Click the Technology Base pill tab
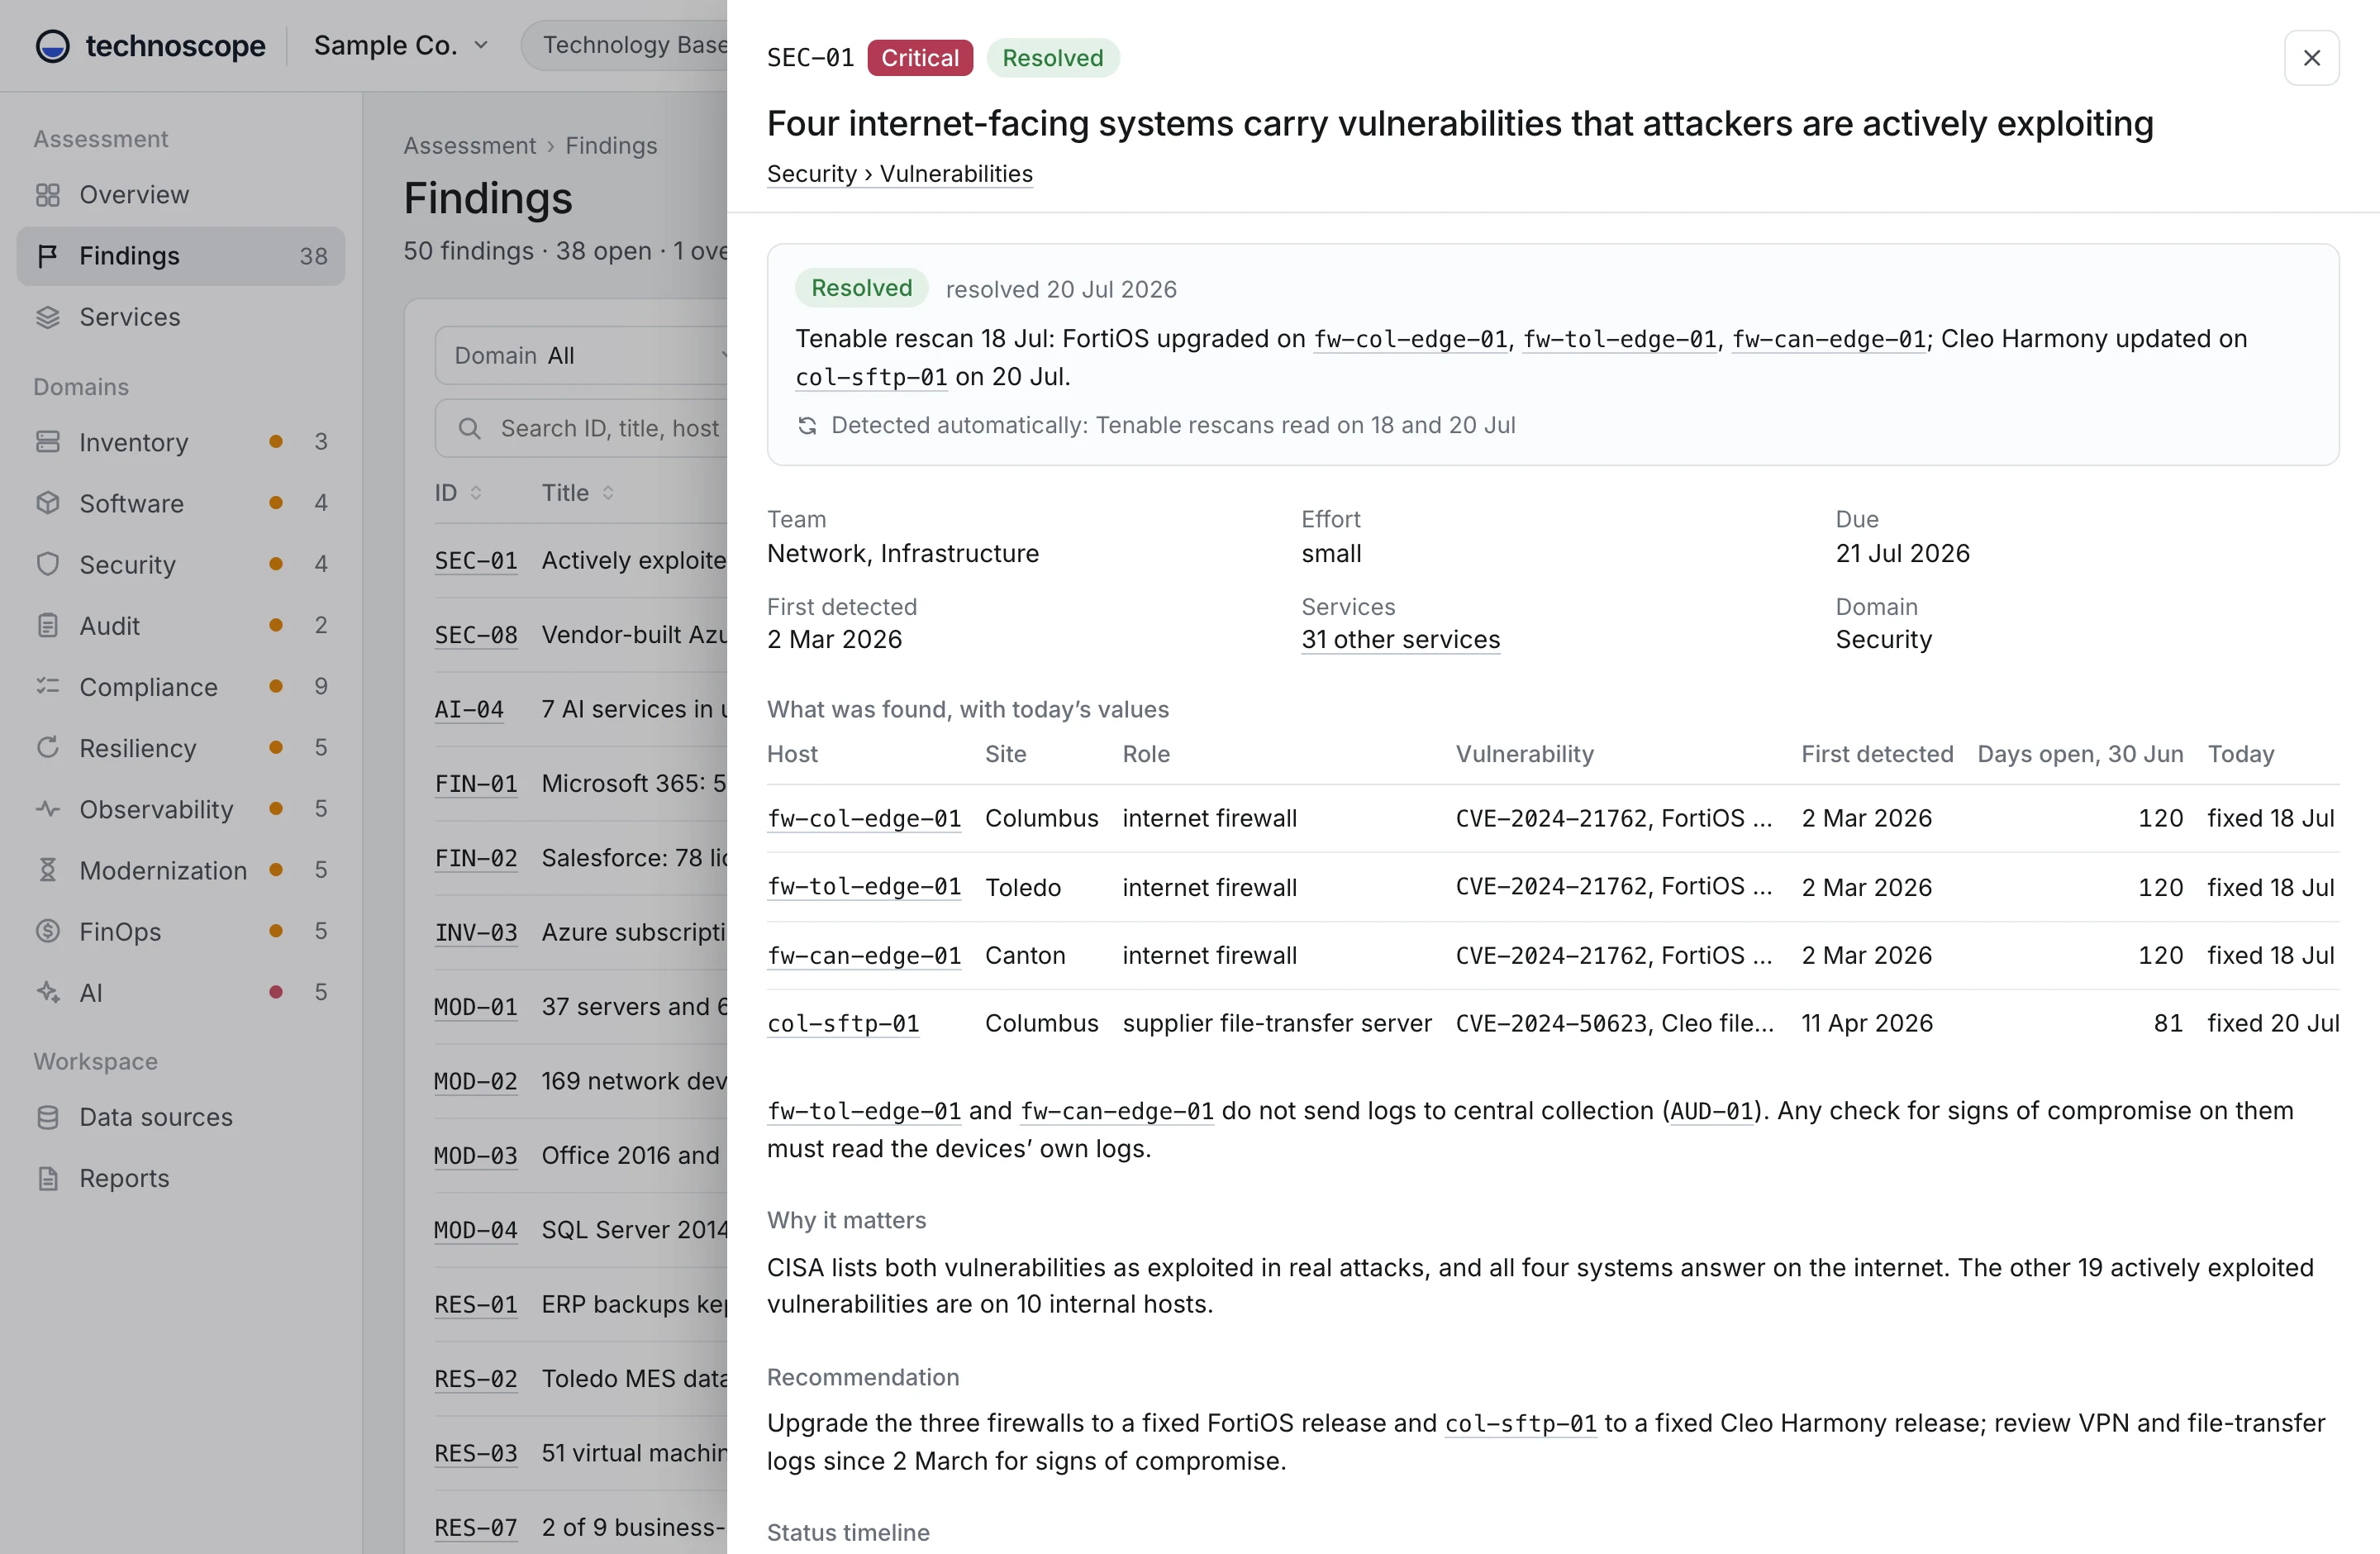Viewport: 2380px width, 1554px height. pyautogui.click(x=625, y=45)
